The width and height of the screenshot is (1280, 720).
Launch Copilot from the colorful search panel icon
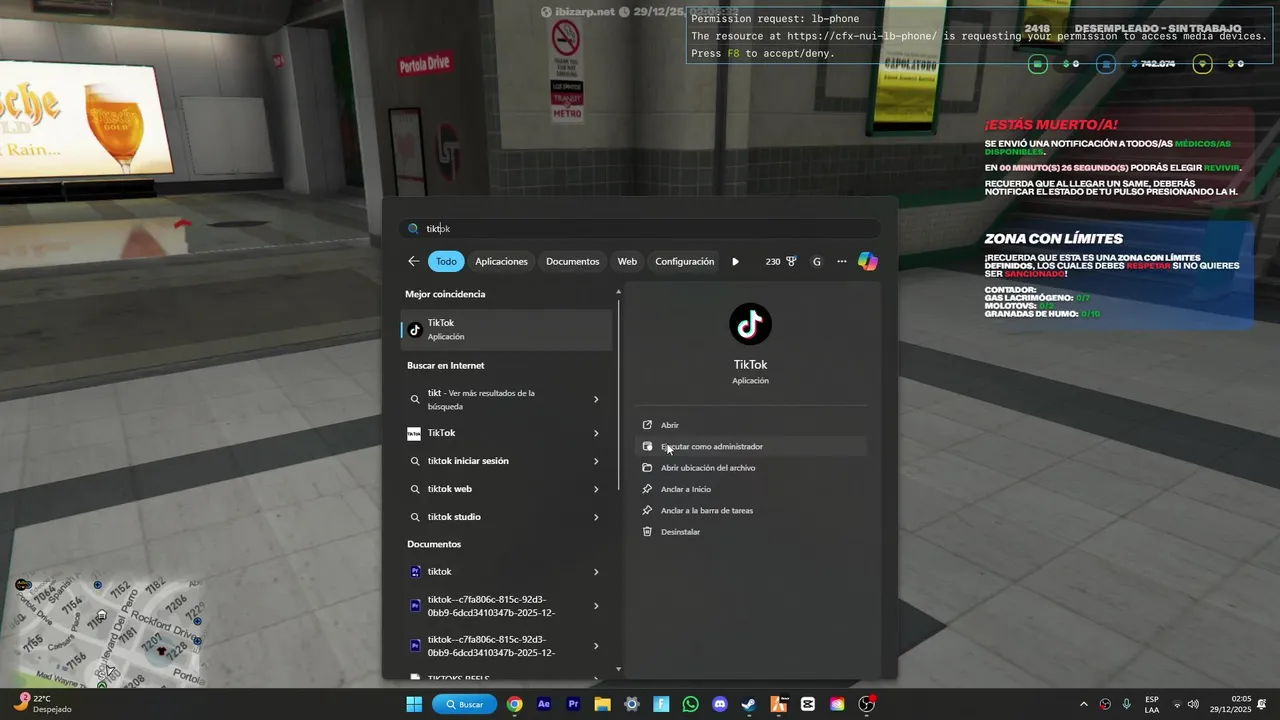[x=868, y=261]
